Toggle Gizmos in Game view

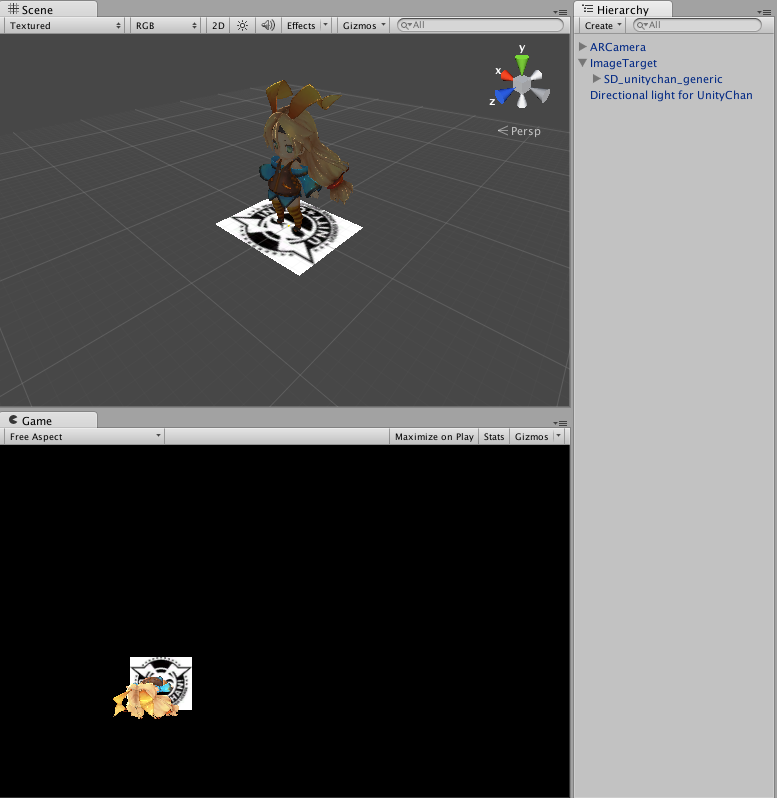(x=531, y=437)
